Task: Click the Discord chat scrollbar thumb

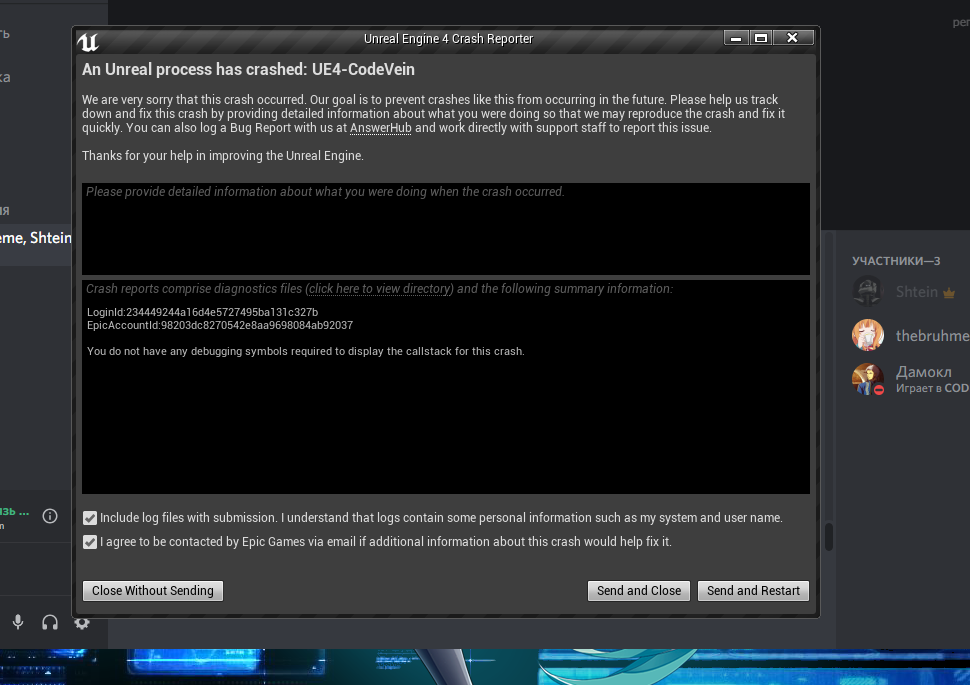Action: click(829, 537)
